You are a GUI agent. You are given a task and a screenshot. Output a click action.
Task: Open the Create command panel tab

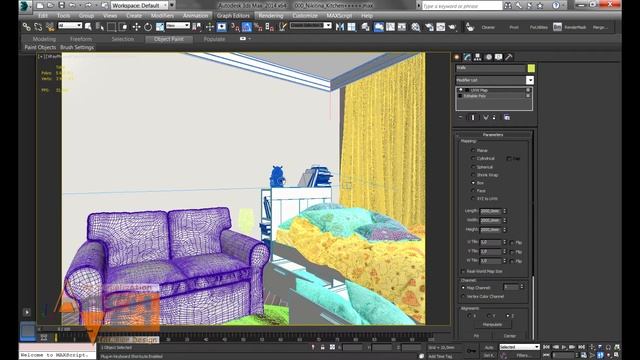[x=457, y=57]
